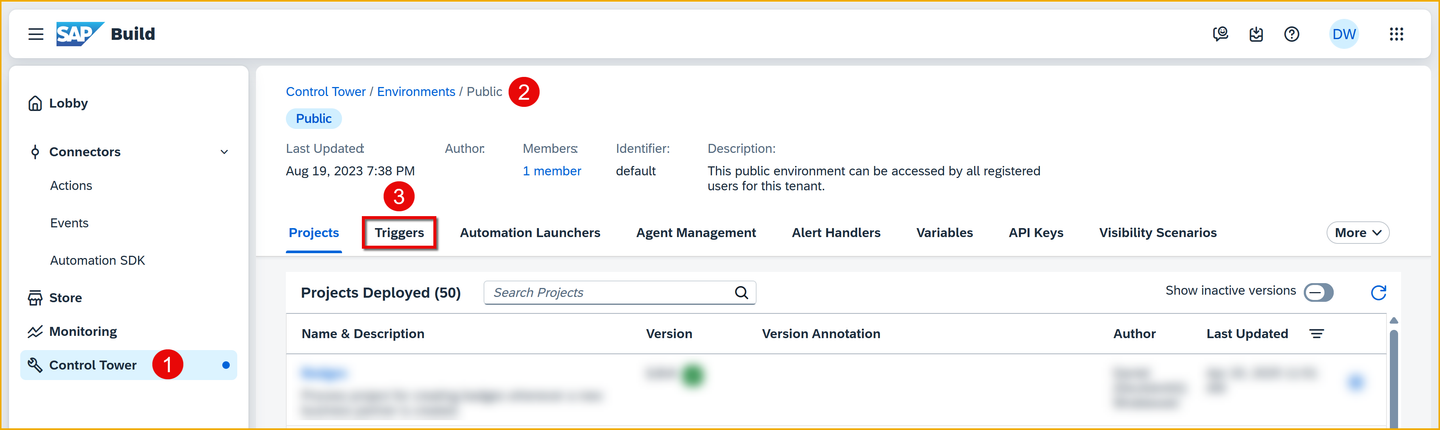Click the search magnifier icon

coord(741,293)
